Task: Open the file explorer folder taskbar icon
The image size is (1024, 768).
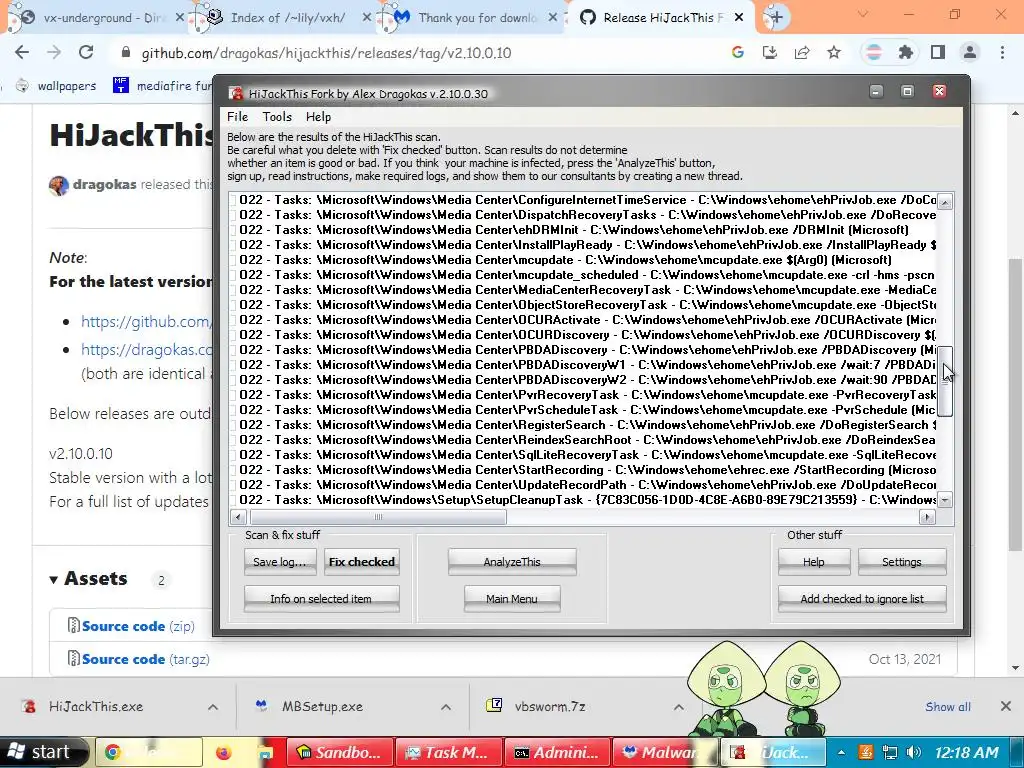Action: pyautogui.click(x=265, y=752)
